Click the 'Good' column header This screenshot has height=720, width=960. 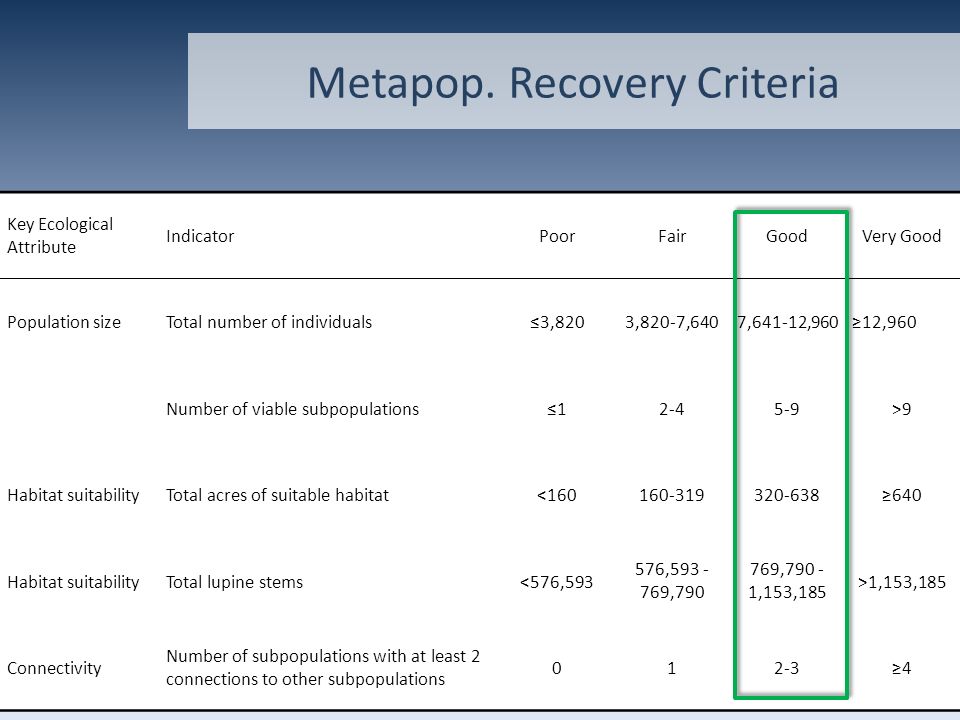[787, 236]
